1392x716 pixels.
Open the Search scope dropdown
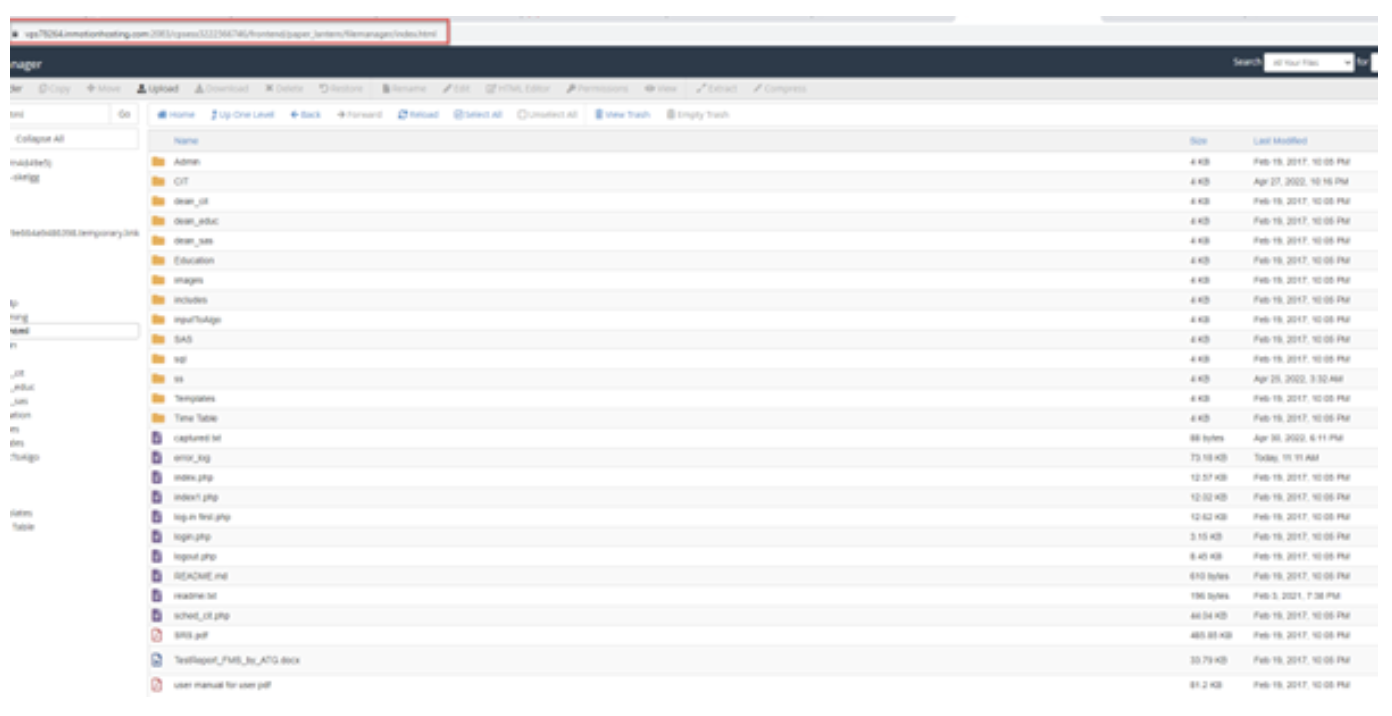point(1308,62)
